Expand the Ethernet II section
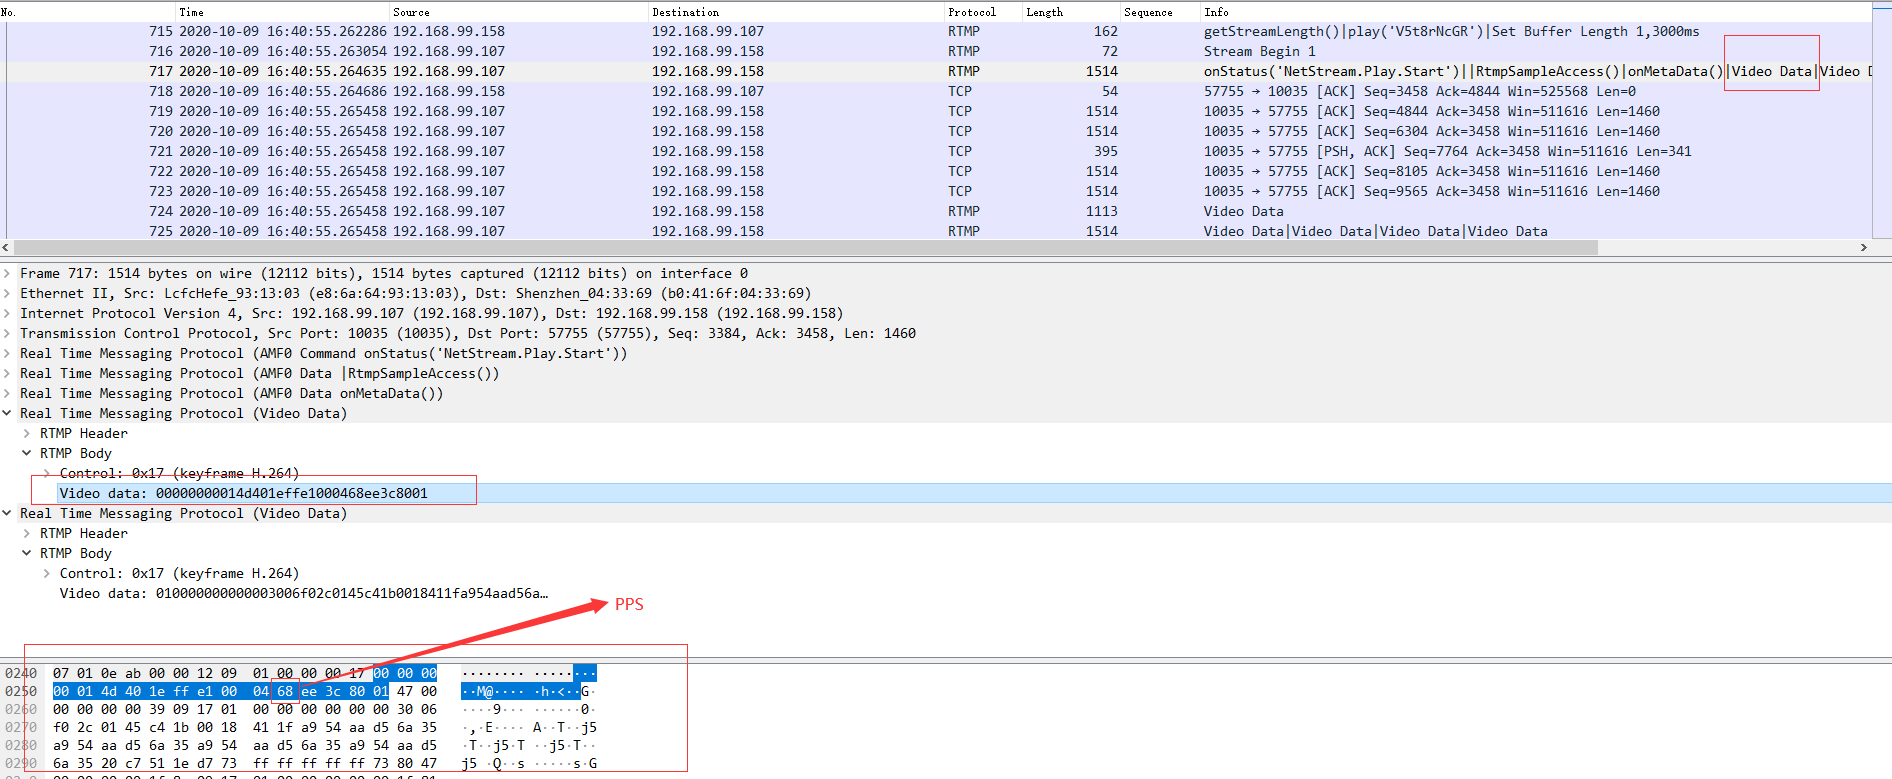 (8, 294)
